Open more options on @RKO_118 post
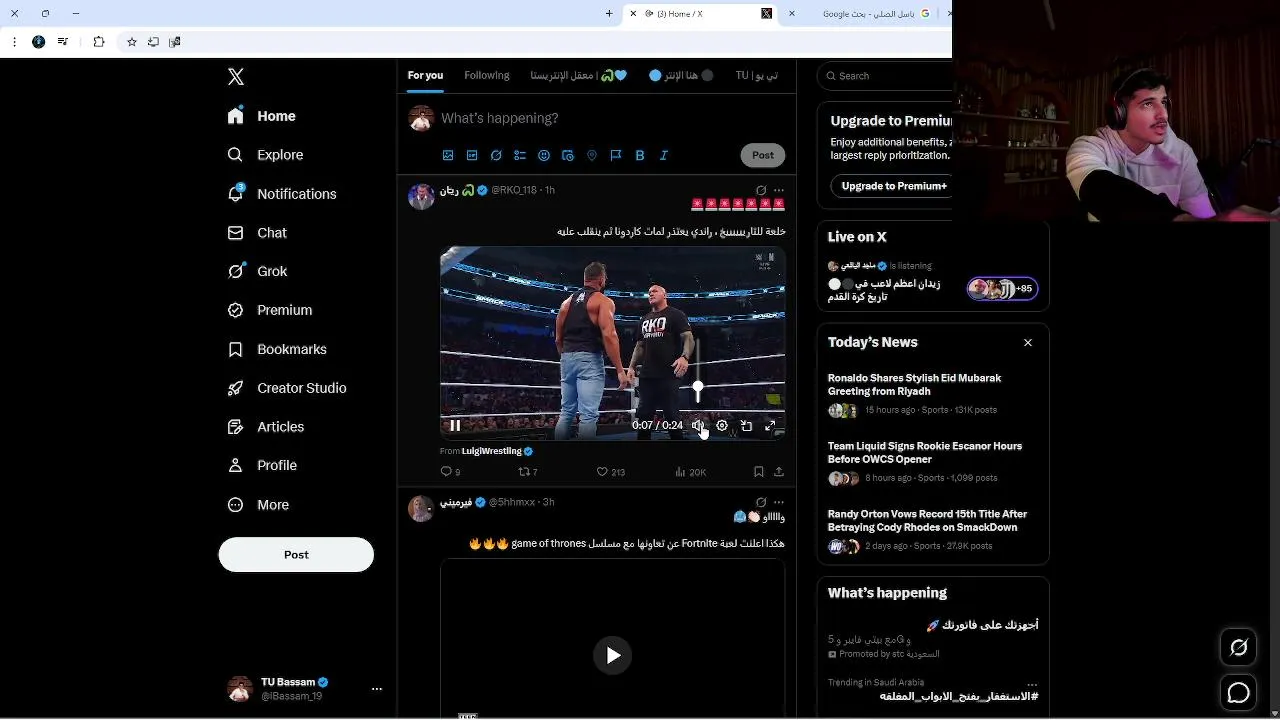Image resolution: width=1280 pixels, height=720 pixels. (779, 190)
